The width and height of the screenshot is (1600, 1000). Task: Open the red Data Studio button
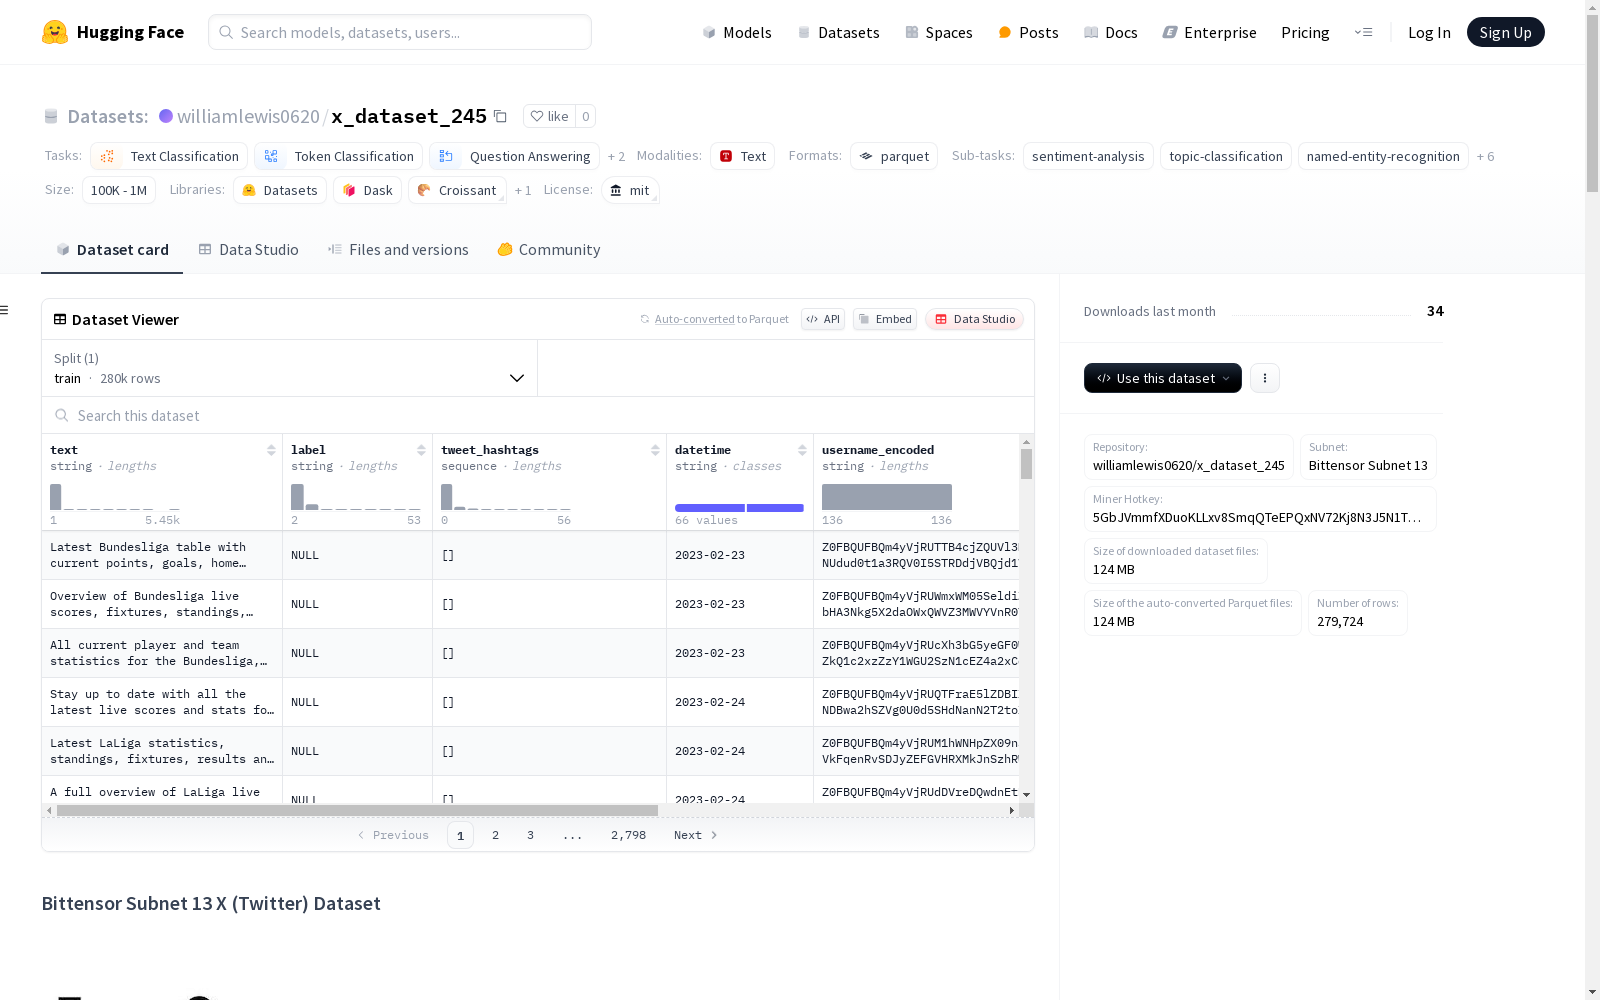[x=975, y=319]
